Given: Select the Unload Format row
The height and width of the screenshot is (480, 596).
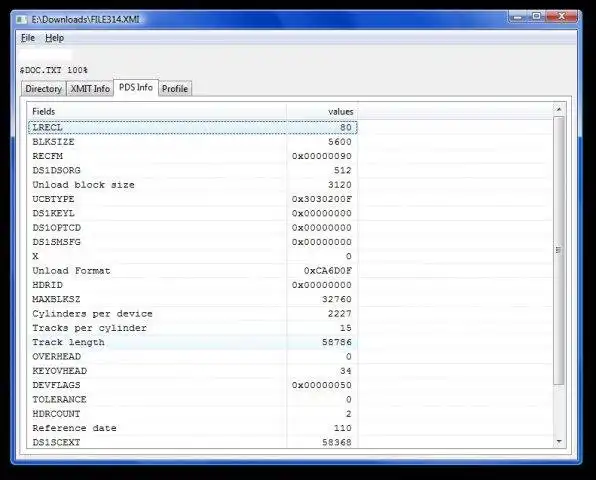Looking at the screenshot, I should [x=193, y=271].
